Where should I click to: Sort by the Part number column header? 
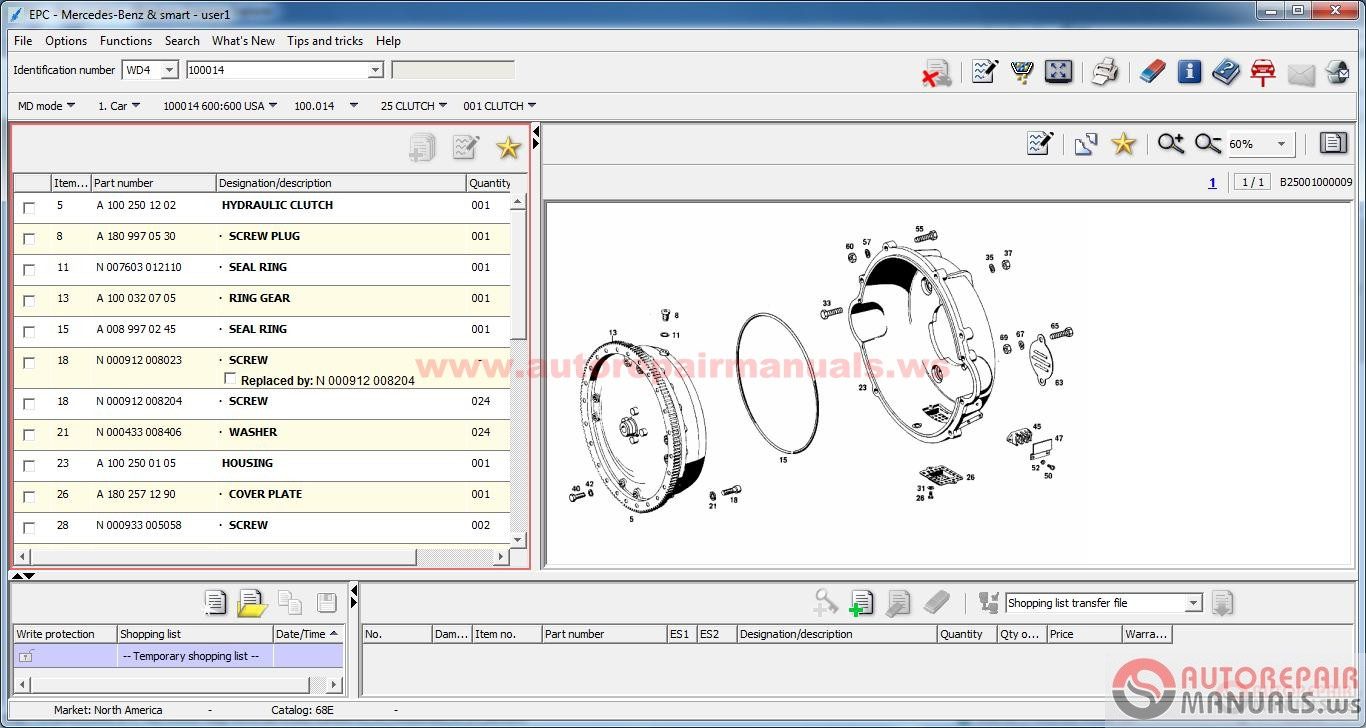coord(153,183)
